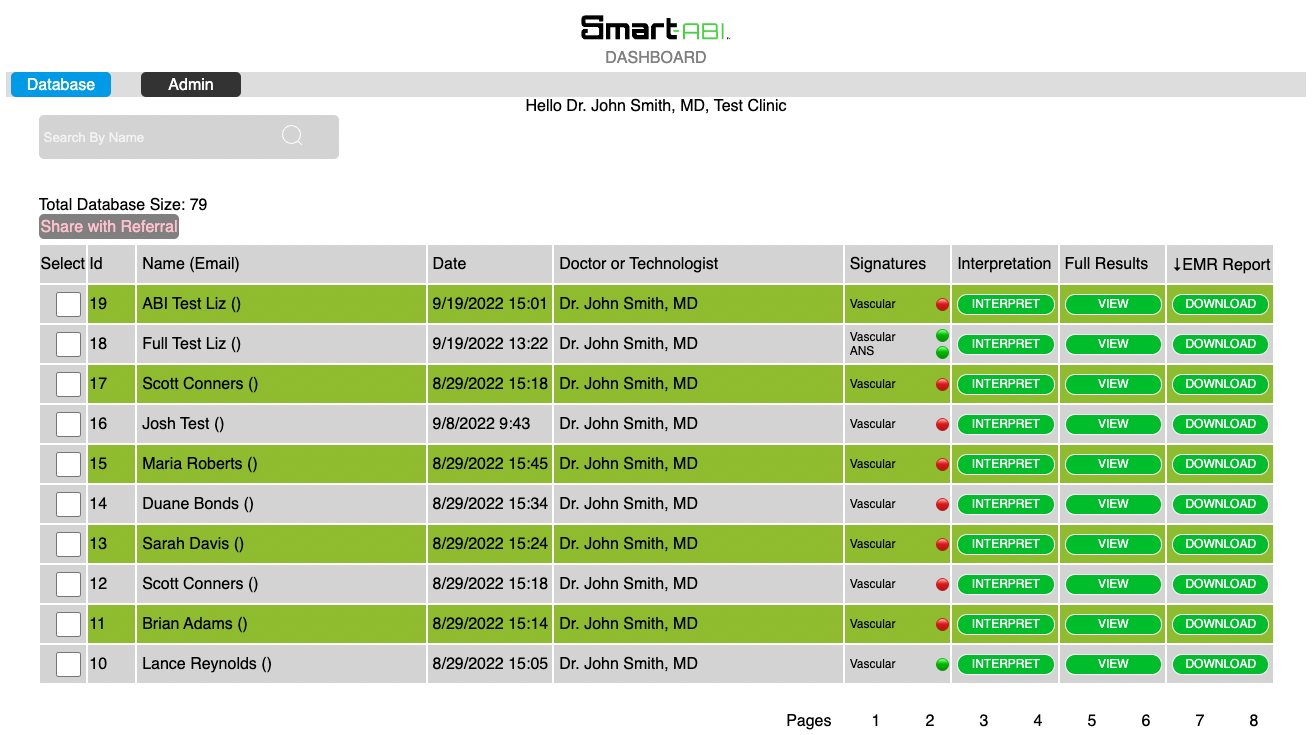Click the Id column header
Image resolution: width=1316 pixels, height=735 pixels.
pyautogui.click(x=111, y=264)
